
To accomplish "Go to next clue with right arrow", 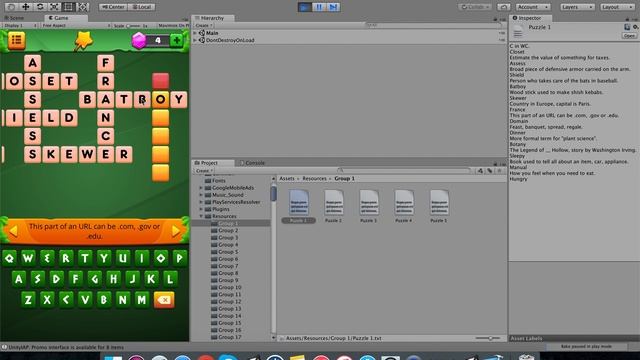I will pyautogui.click(x=176, y=231).
